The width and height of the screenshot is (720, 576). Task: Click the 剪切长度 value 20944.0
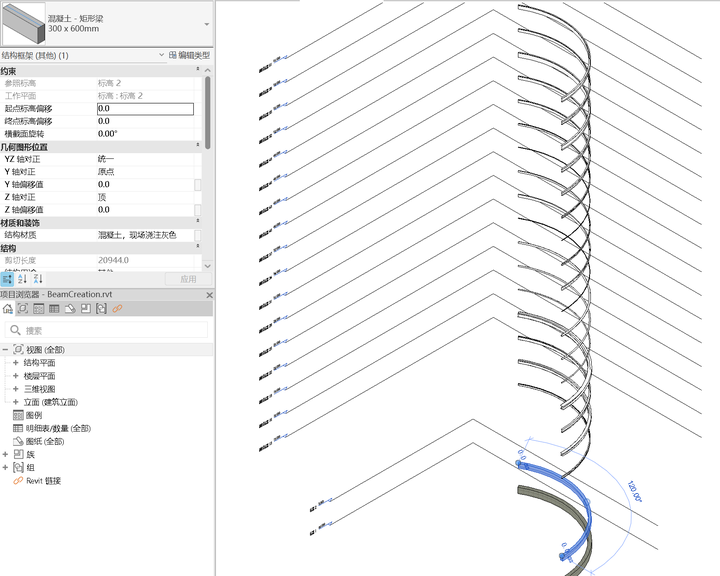click(x=113, y=260)
